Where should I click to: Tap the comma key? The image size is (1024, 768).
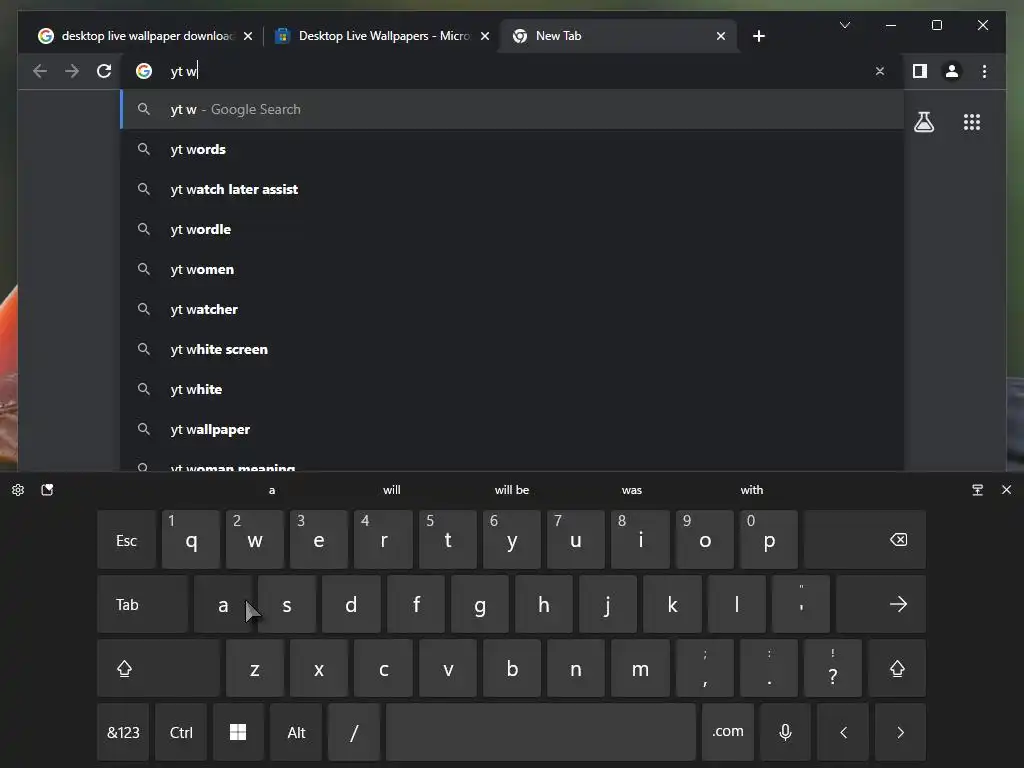705,668
